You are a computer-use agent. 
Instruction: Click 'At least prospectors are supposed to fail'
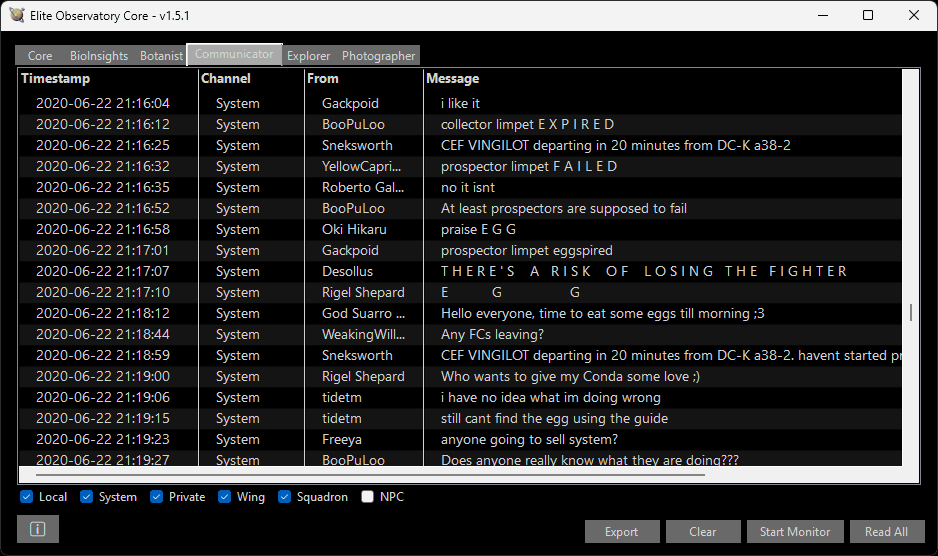(564, 208)
